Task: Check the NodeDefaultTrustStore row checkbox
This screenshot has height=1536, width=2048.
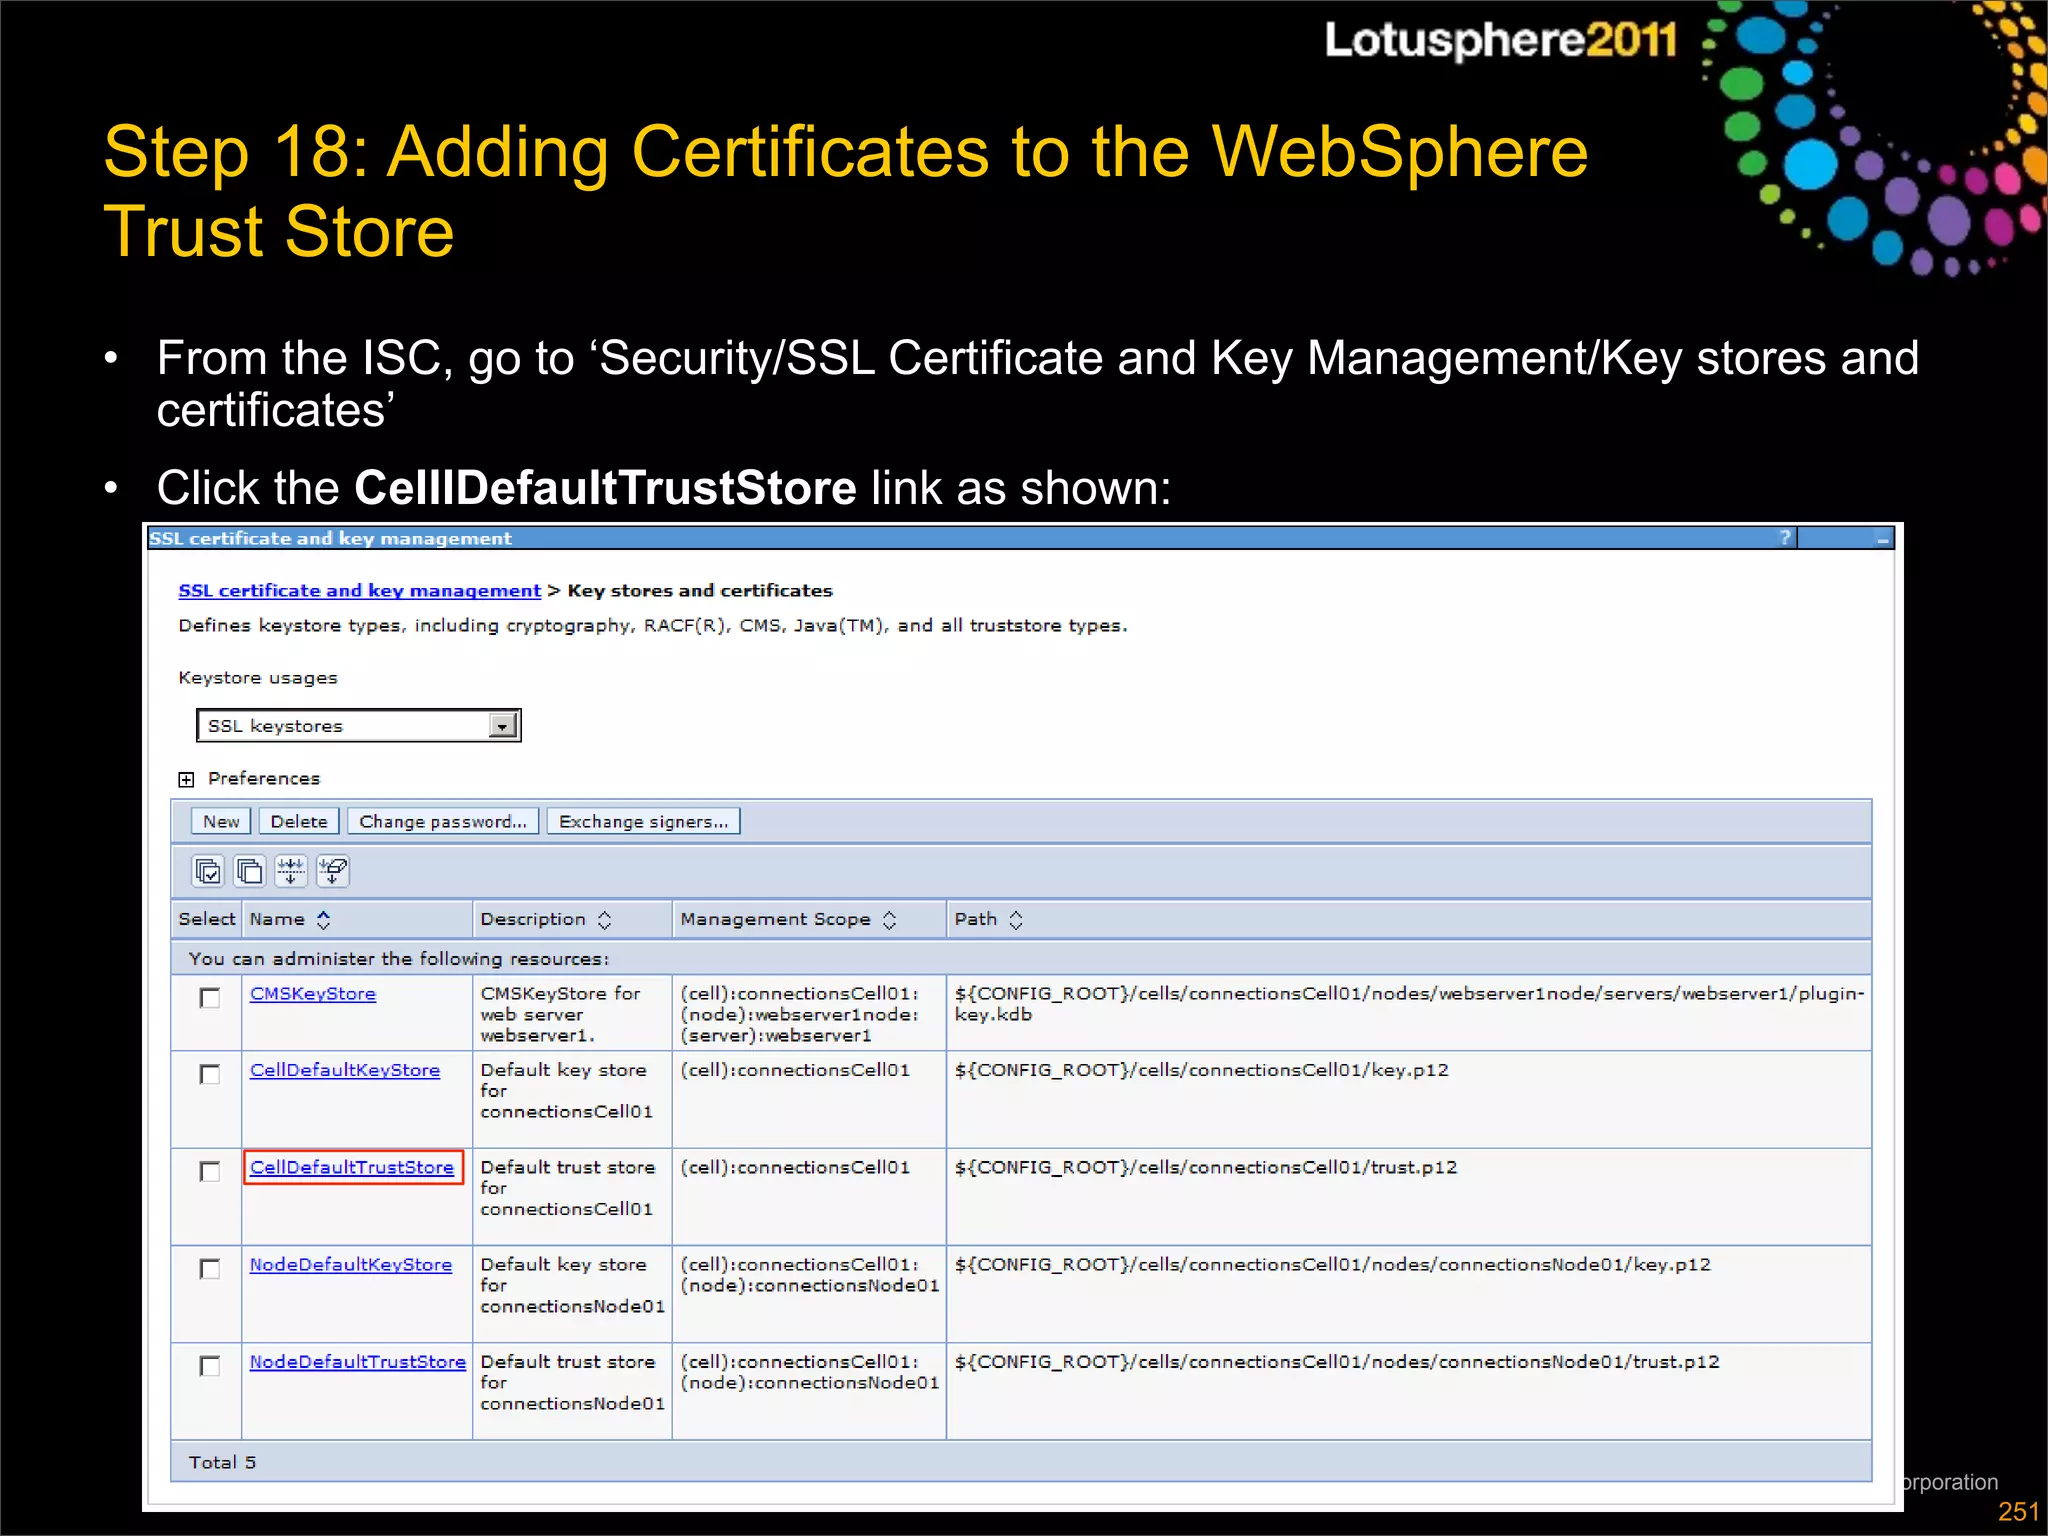Action: click(209, 1366)
